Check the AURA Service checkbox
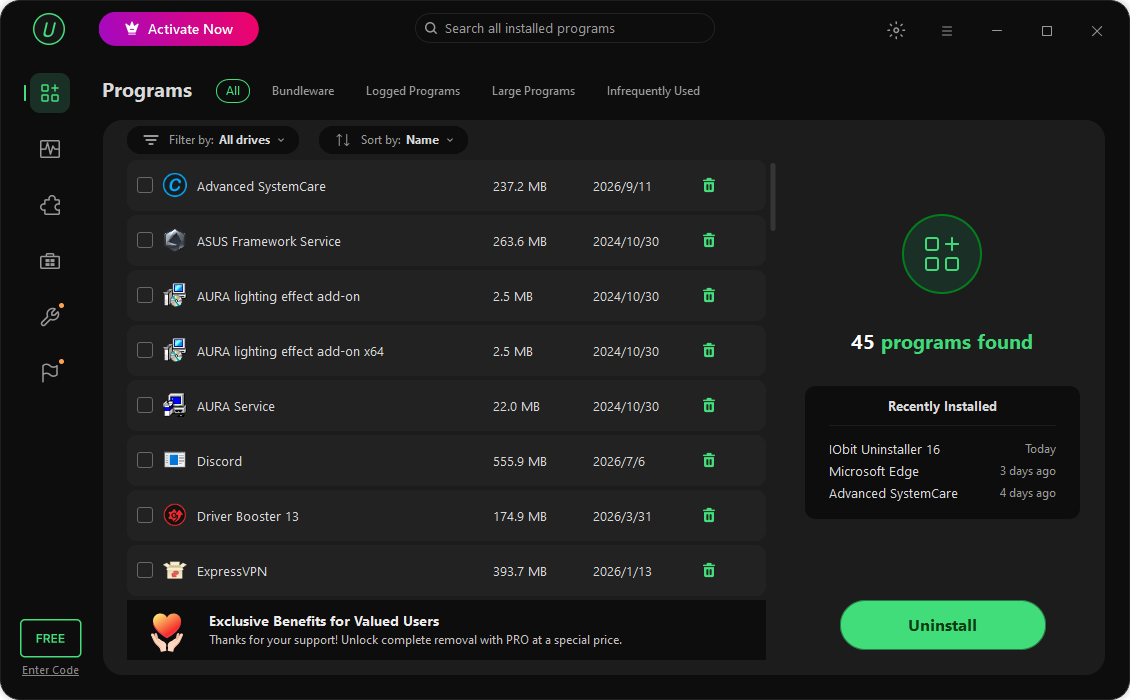 pos(145,405)
